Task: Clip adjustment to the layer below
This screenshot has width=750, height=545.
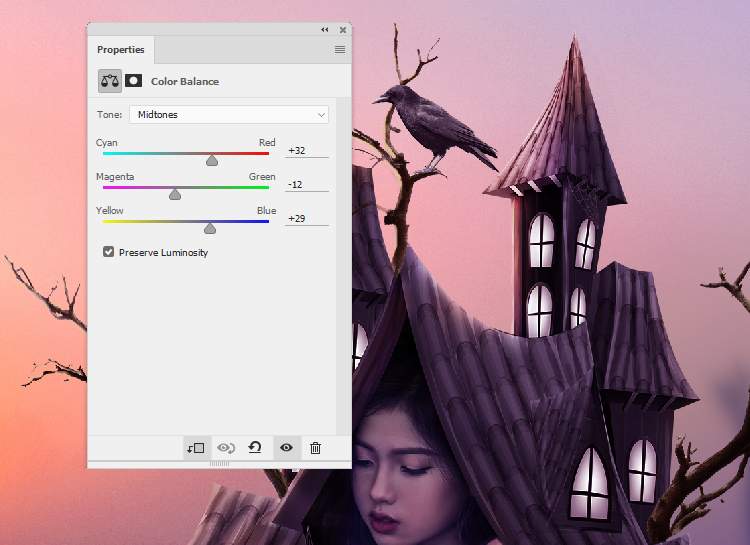Action: (x=196, y=448)
